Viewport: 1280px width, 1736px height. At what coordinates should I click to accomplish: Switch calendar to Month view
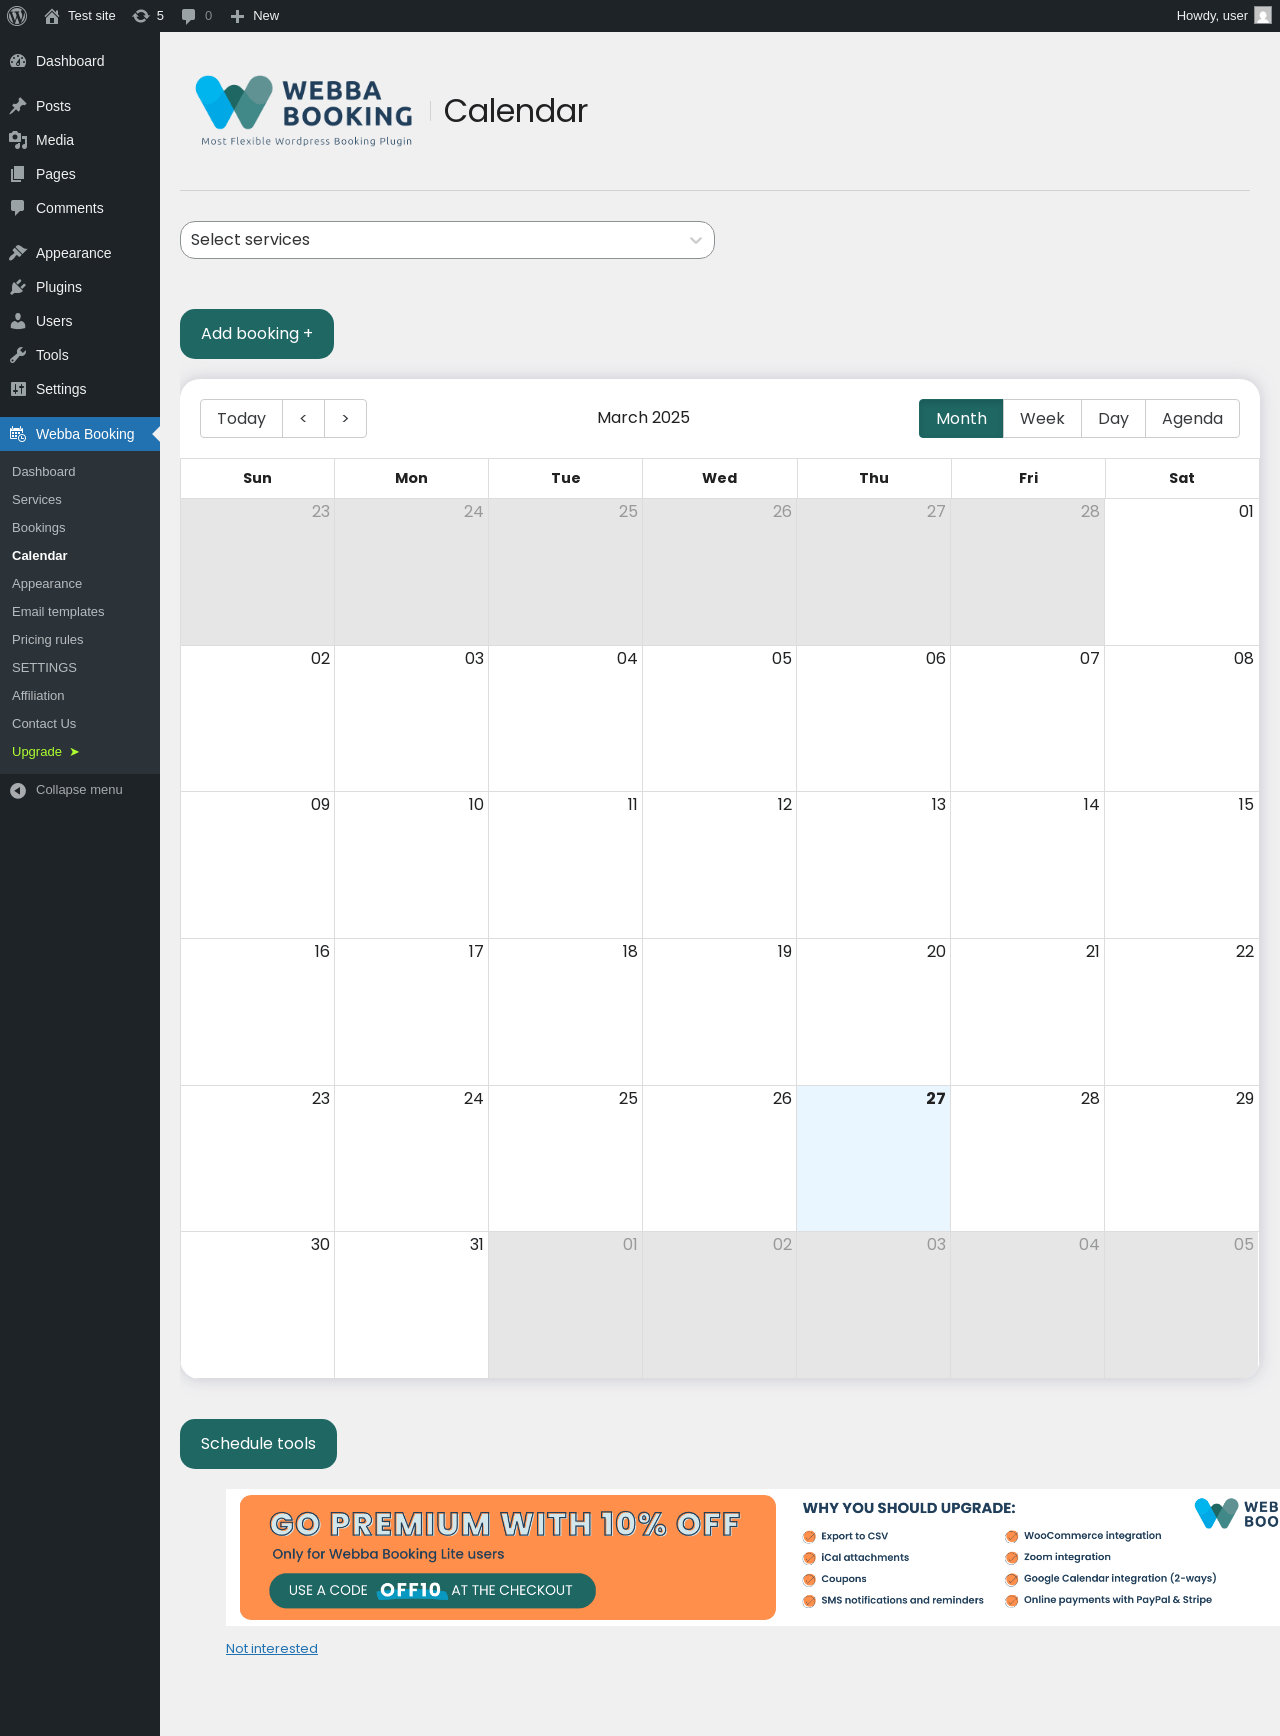point(961,419)
